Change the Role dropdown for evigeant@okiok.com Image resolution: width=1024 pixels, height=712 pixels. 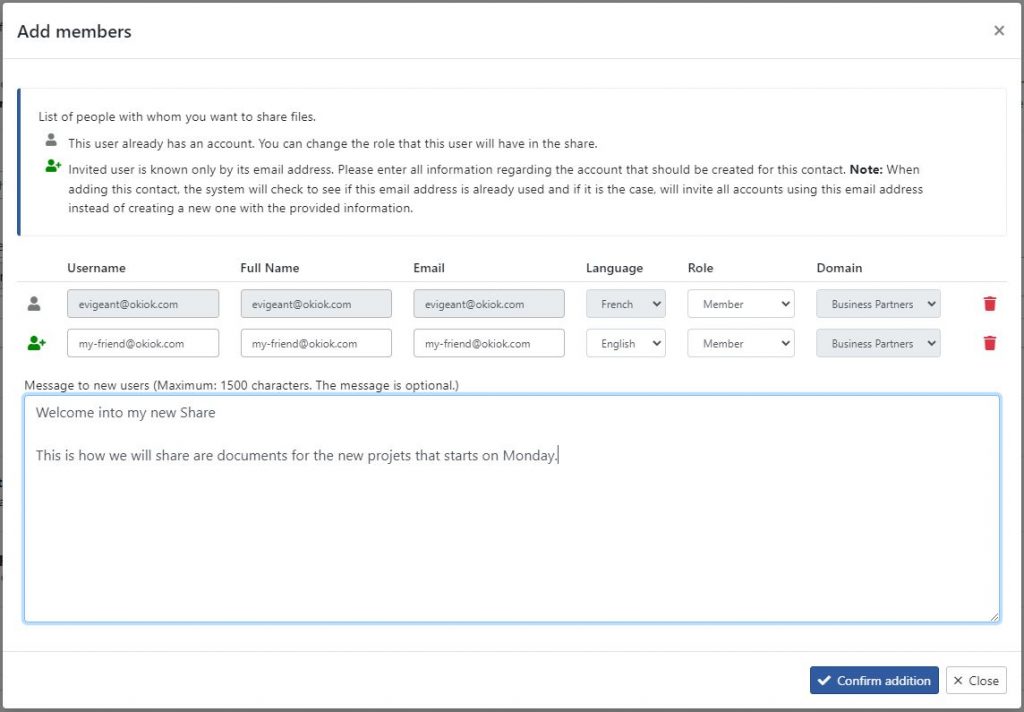(x=741, y=304)
